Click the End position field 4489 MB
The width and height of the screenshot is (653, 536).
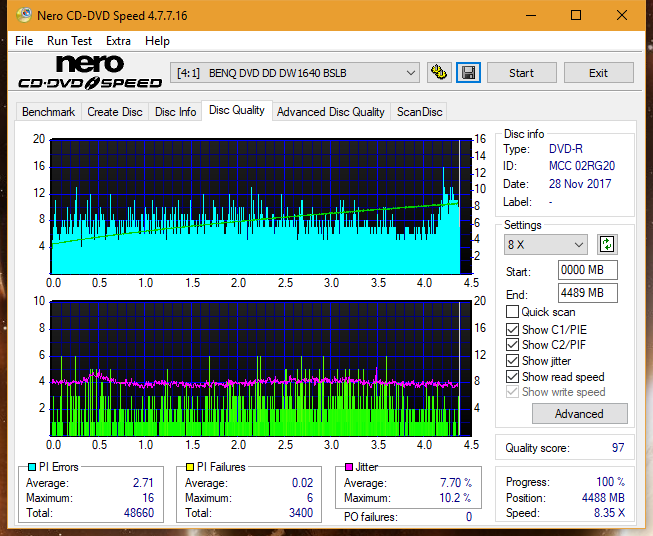click(588, 293)
